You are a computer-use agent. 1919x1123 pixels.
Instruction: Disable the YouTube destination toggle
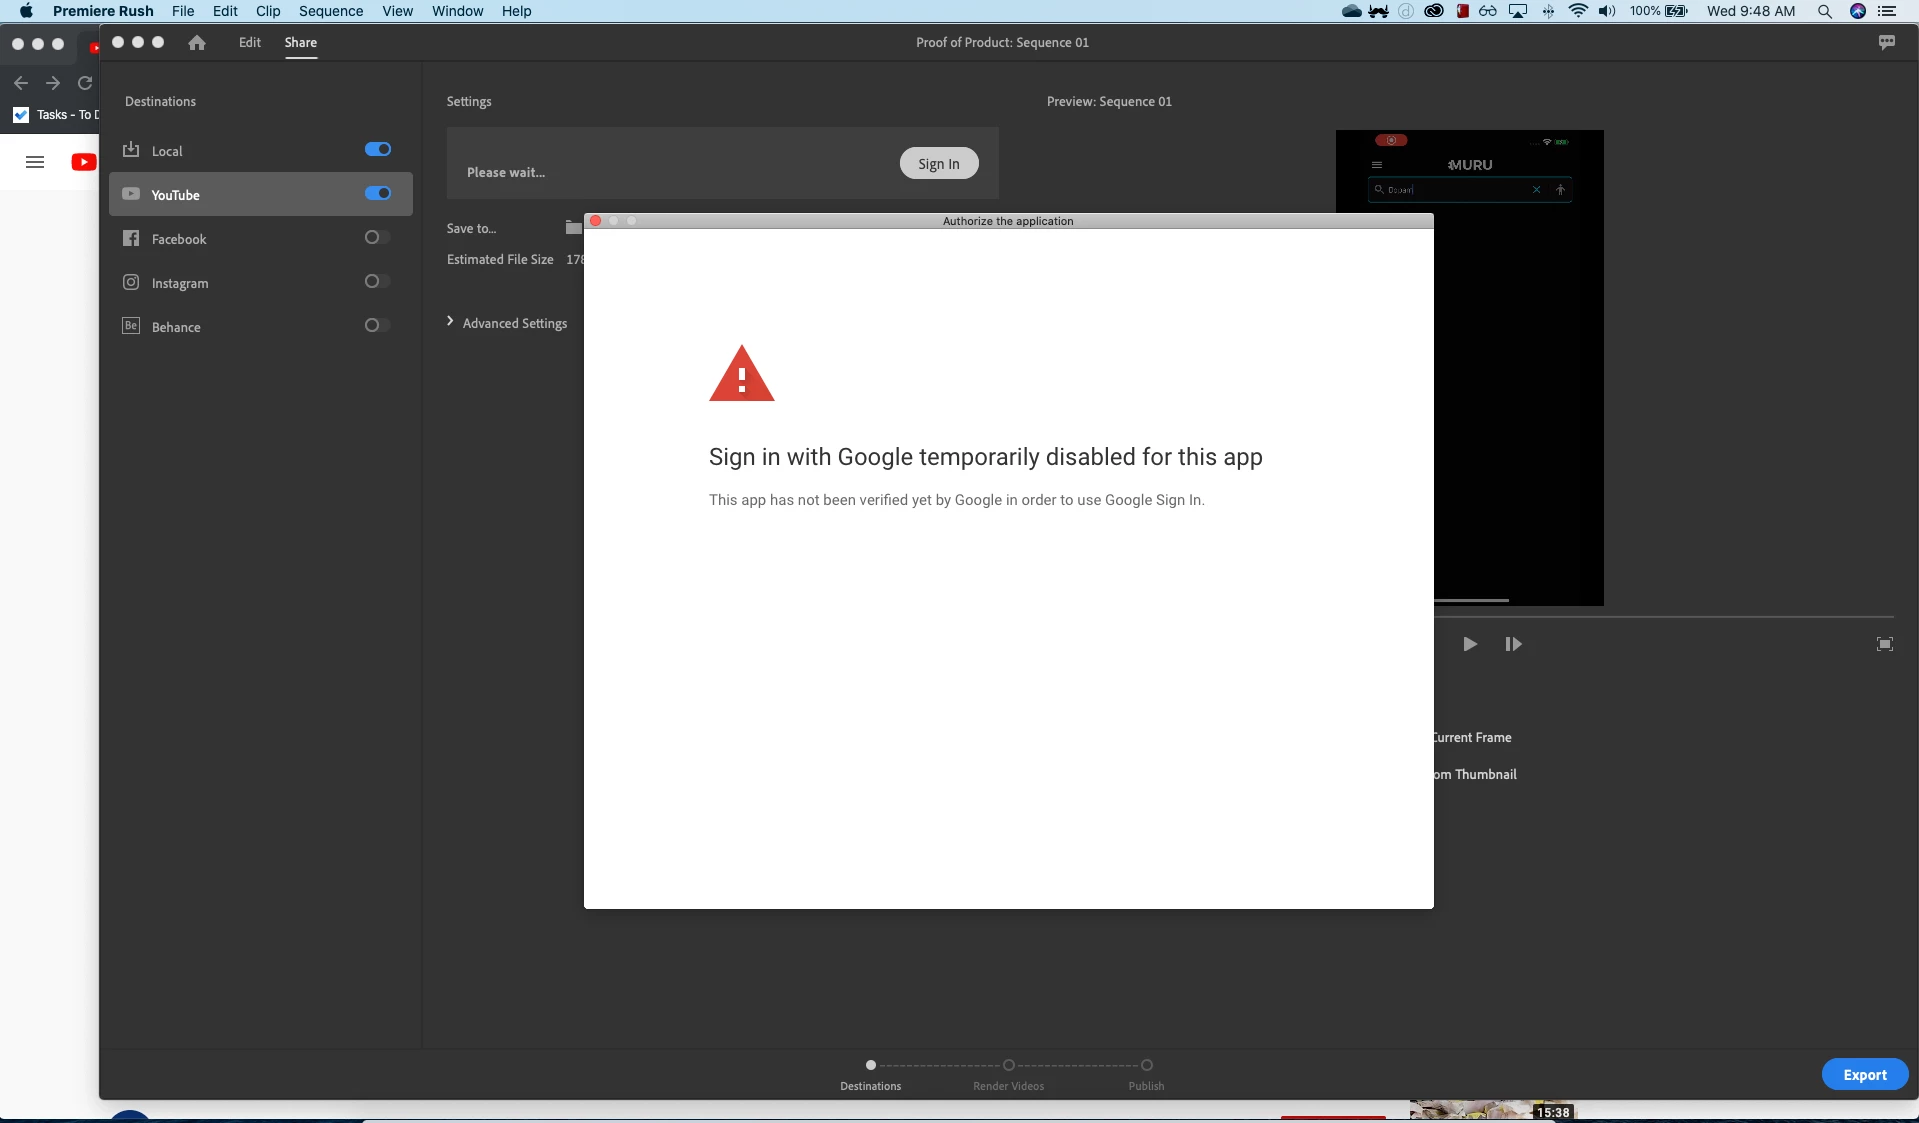[378, 193]
